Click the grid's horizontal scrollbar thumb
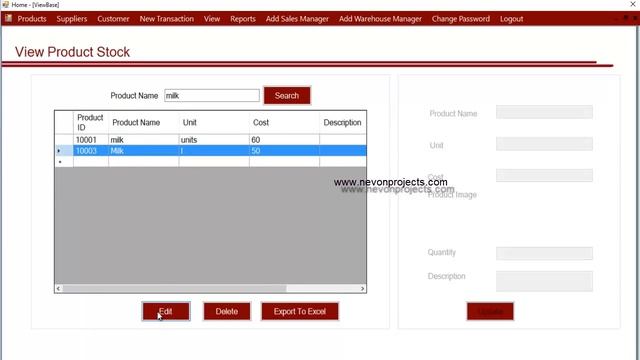This screenshot has width=640, height=360. point(174,289)
